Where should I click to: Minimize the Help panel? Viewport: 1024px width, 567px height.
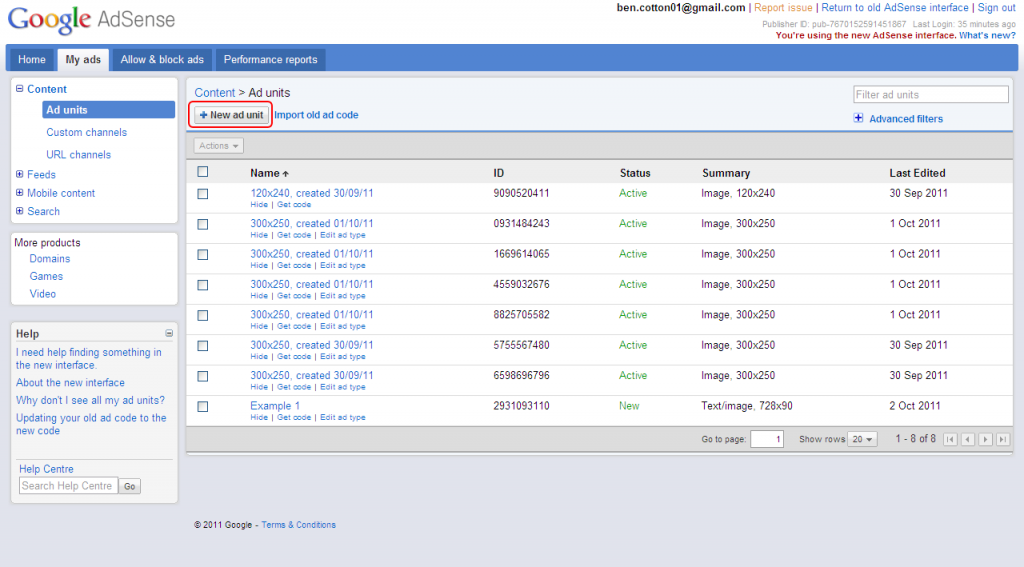[x=169, y=333]
